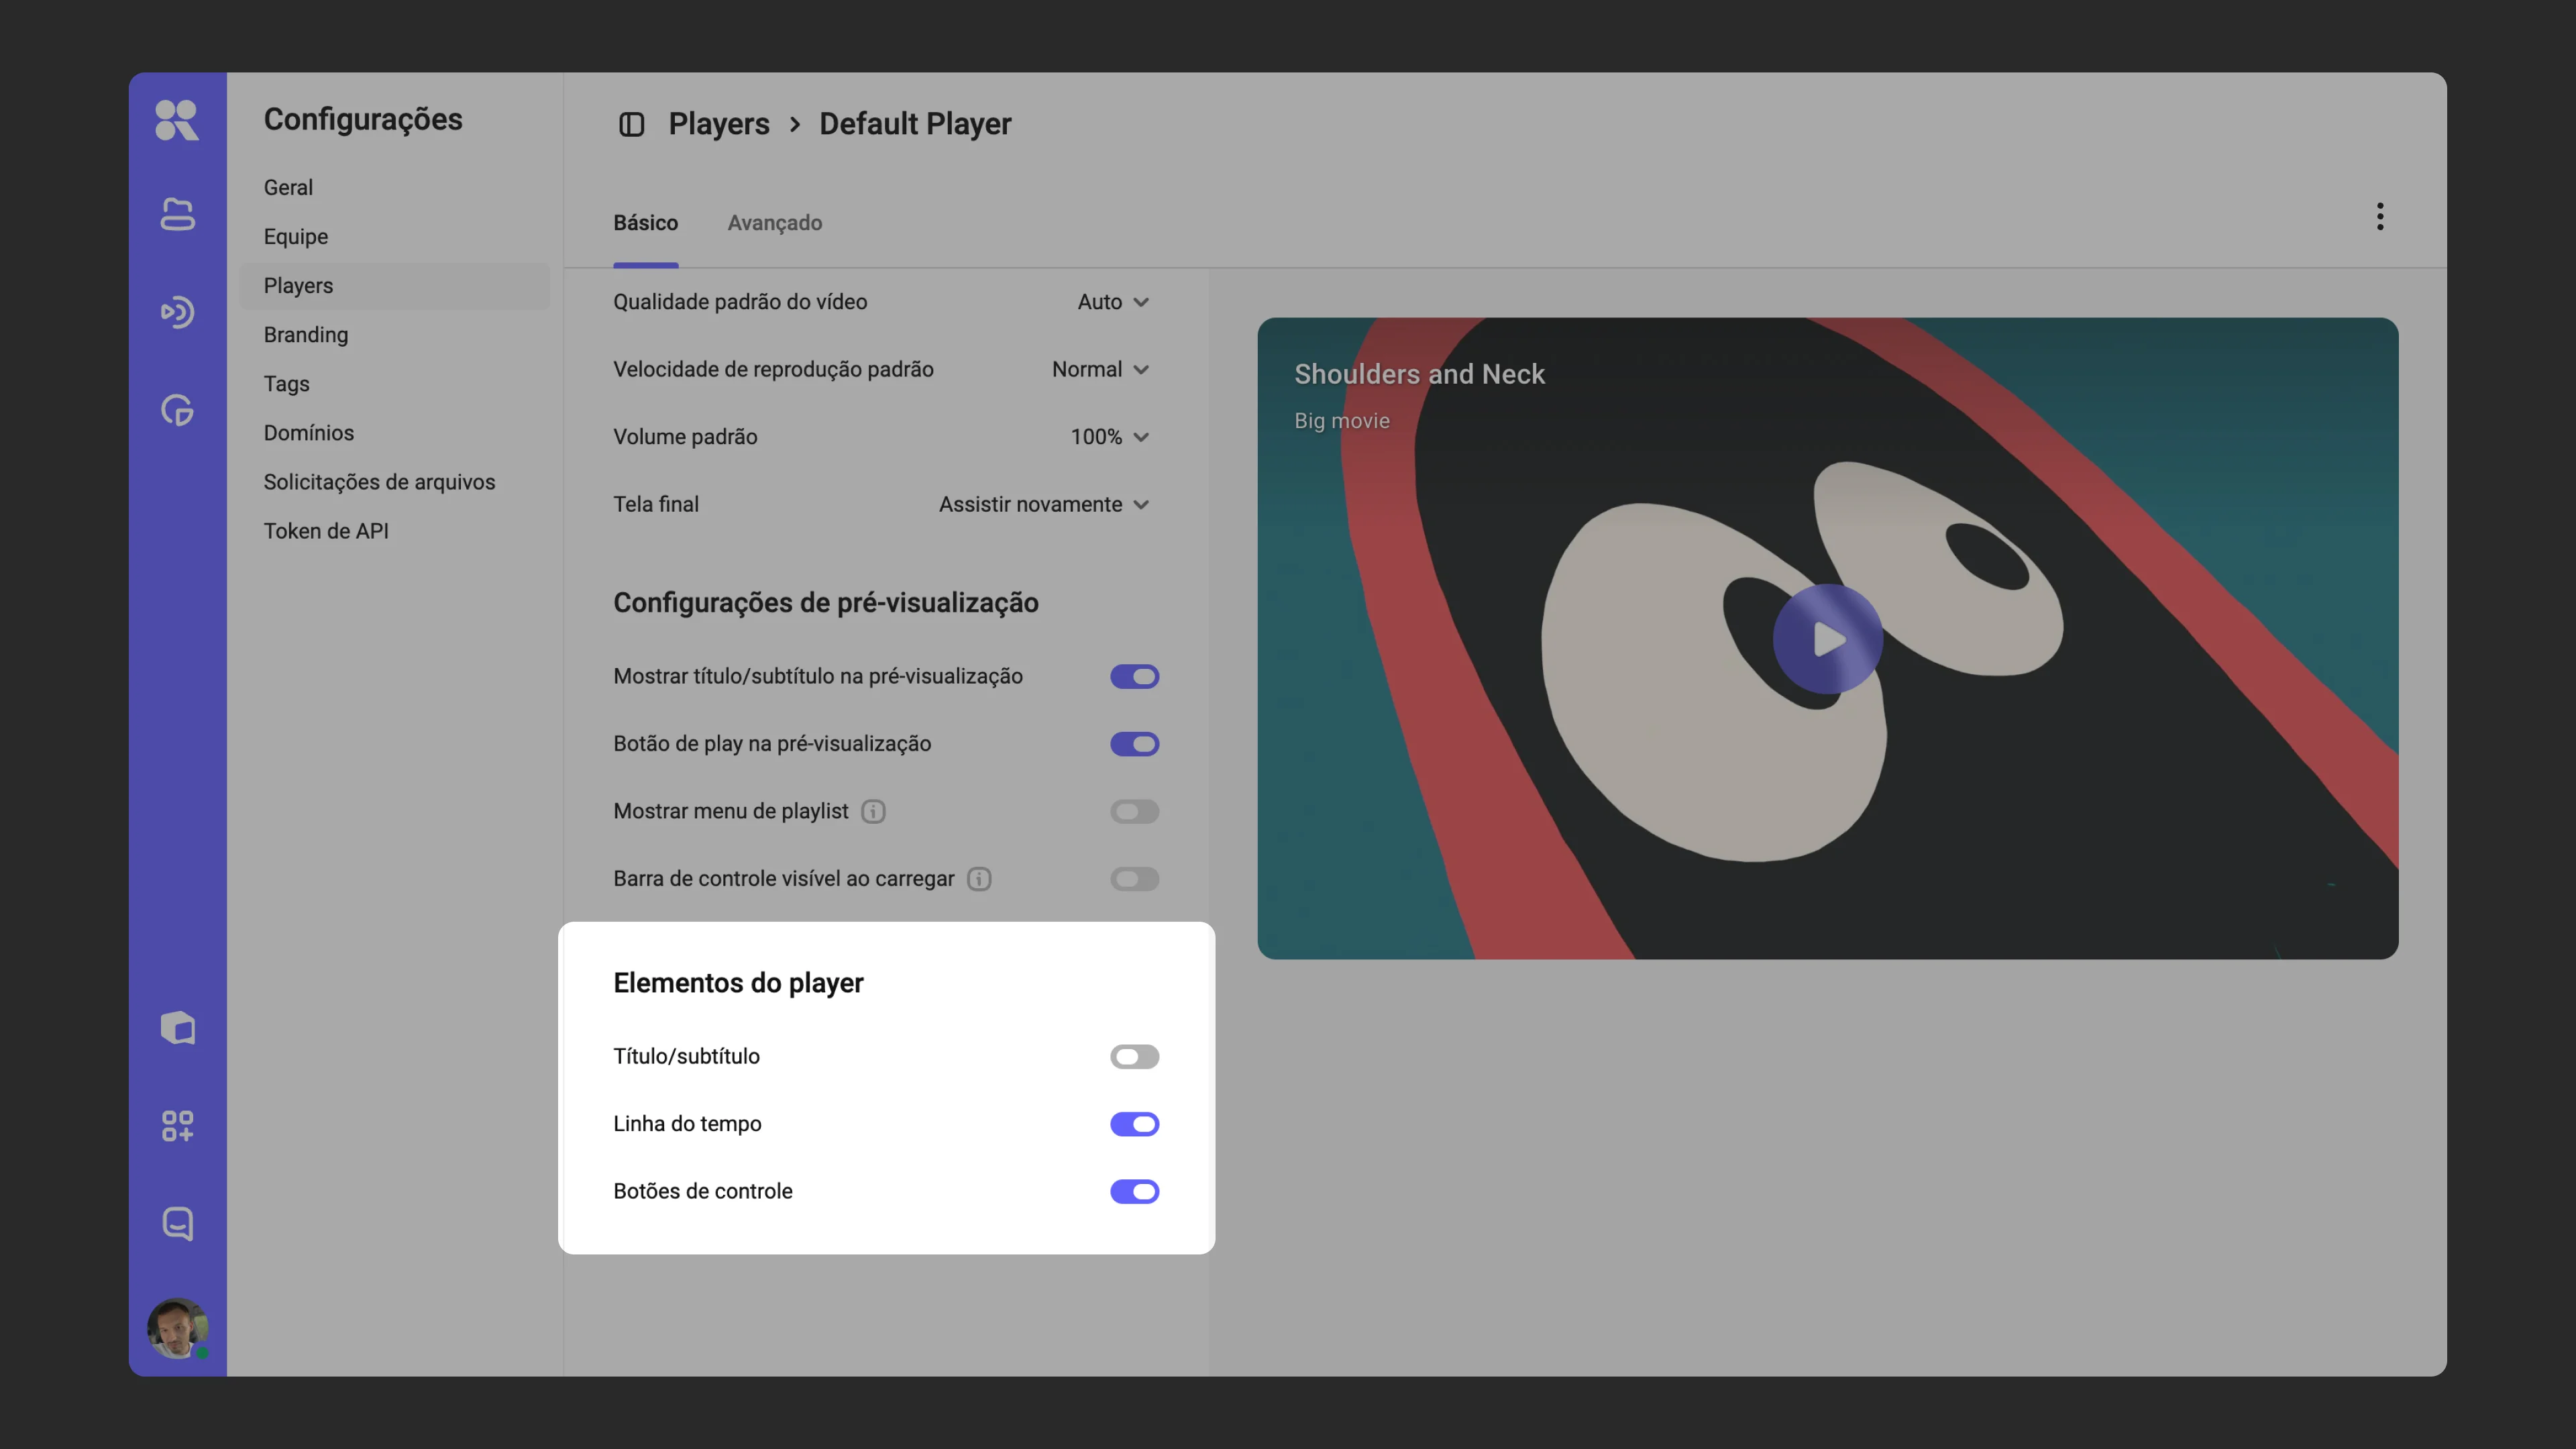Select Players in settings menu
2576x1449 pixels.
pyautogui.click(x=394, y=286)
